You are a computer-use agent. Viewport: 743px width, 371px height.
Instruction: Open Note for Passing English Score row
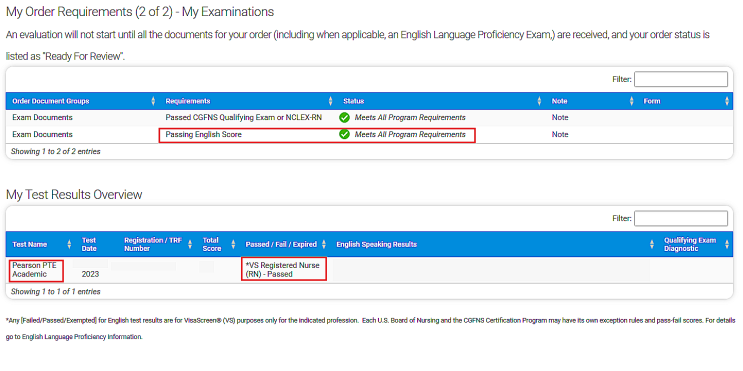(560, 135)
